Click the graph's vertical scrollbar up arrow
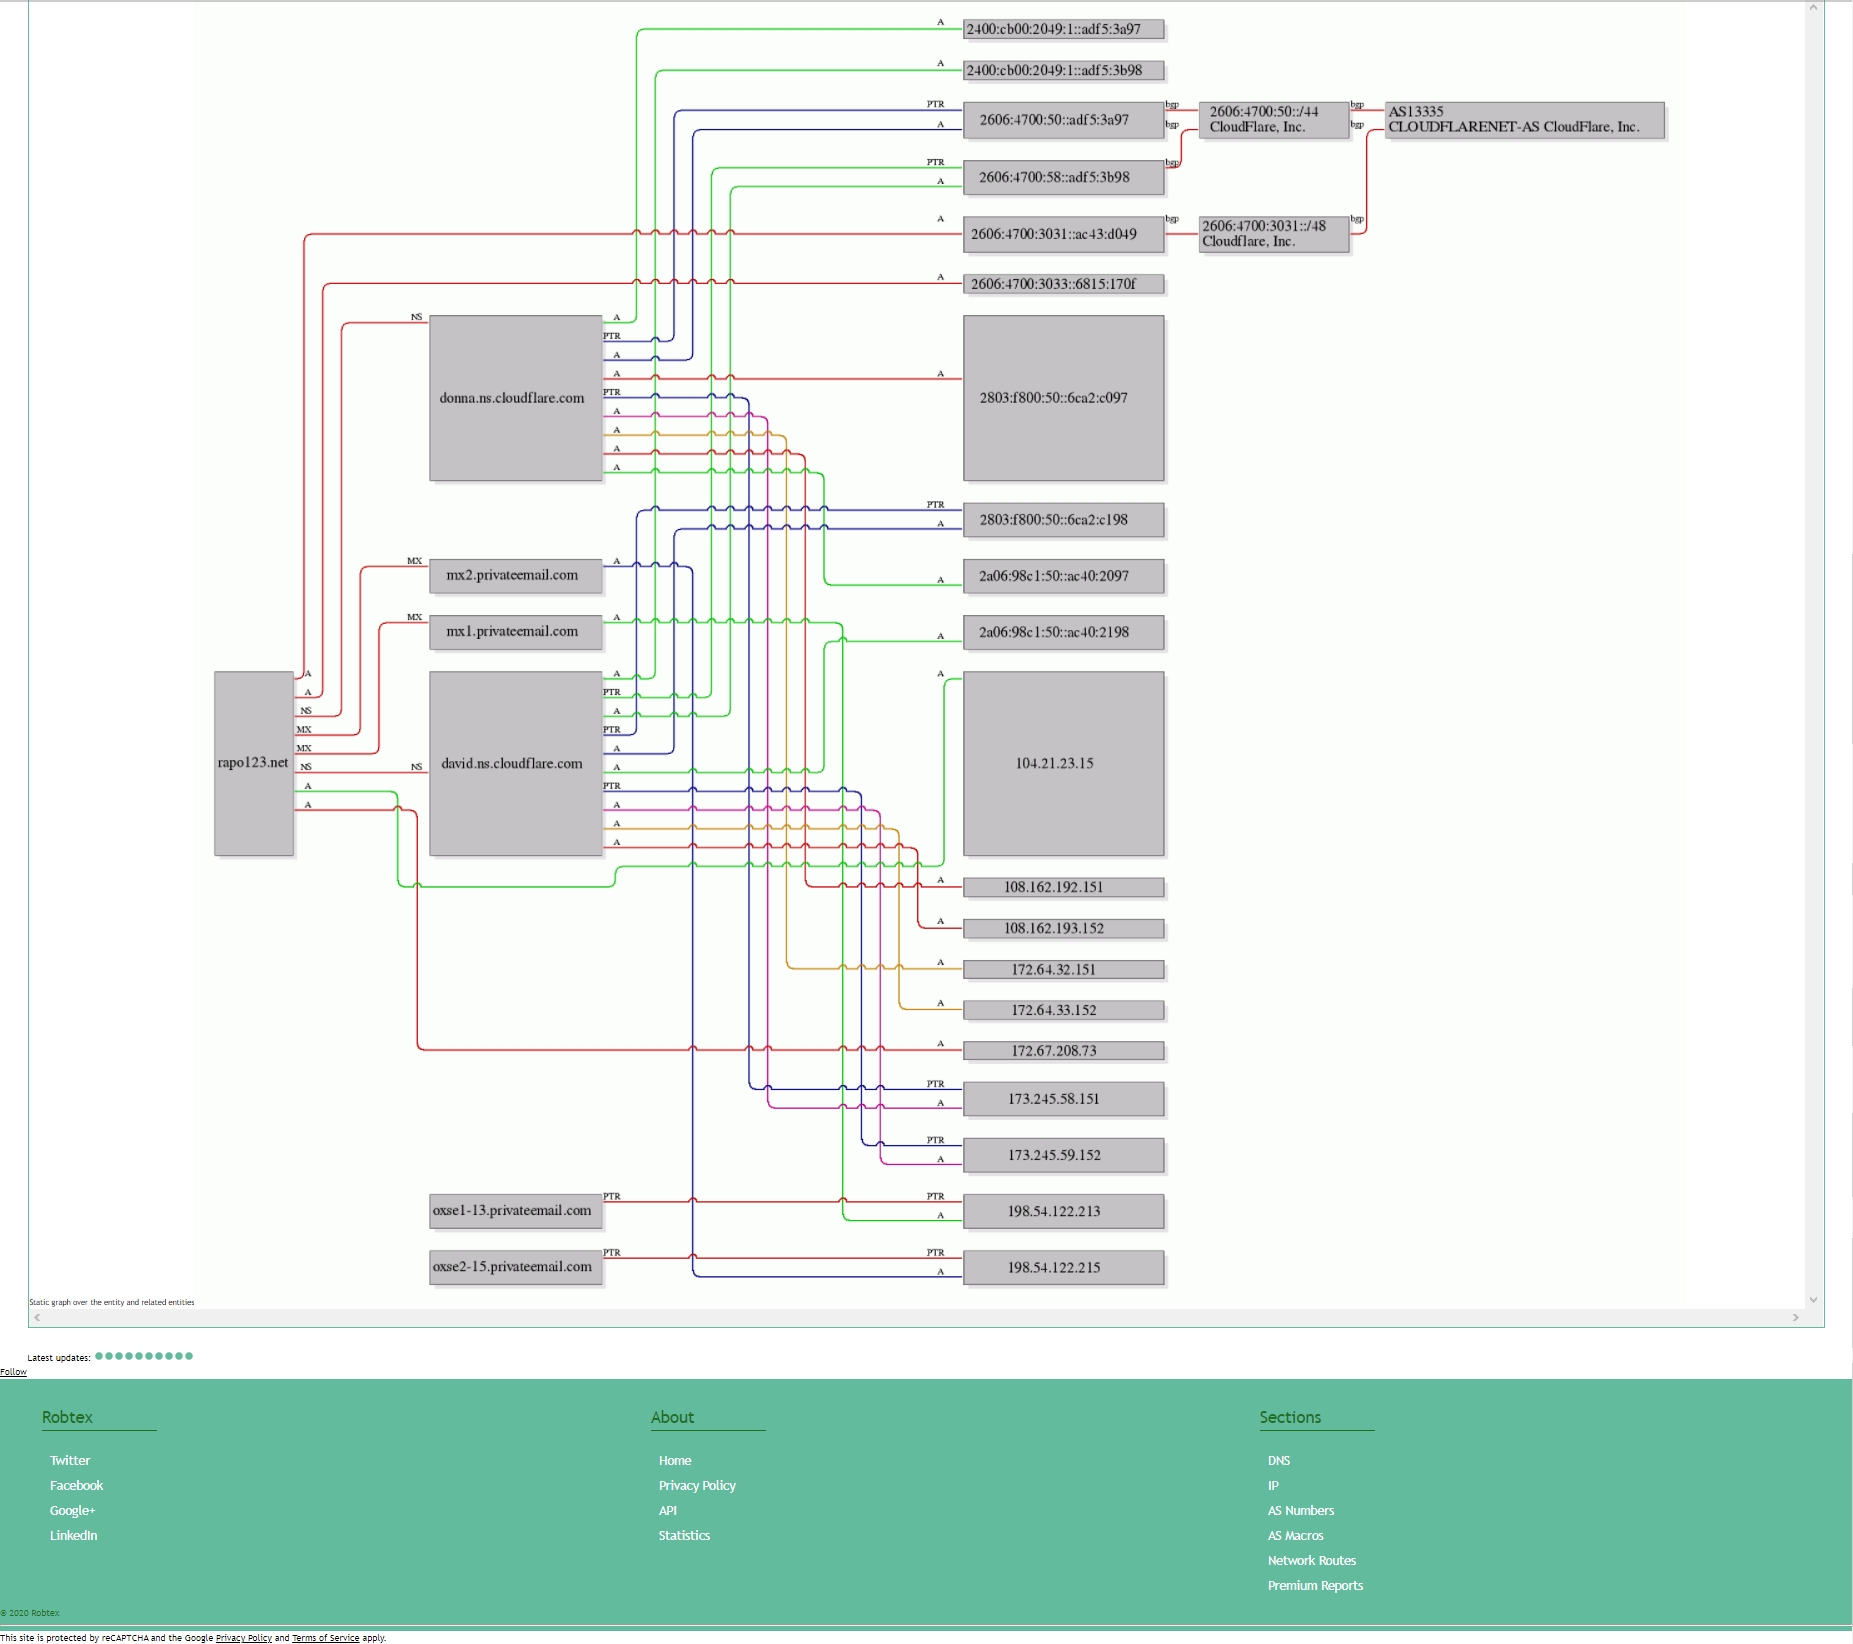Viewport: 1853px width, 1644px height. click(1813, 8)
